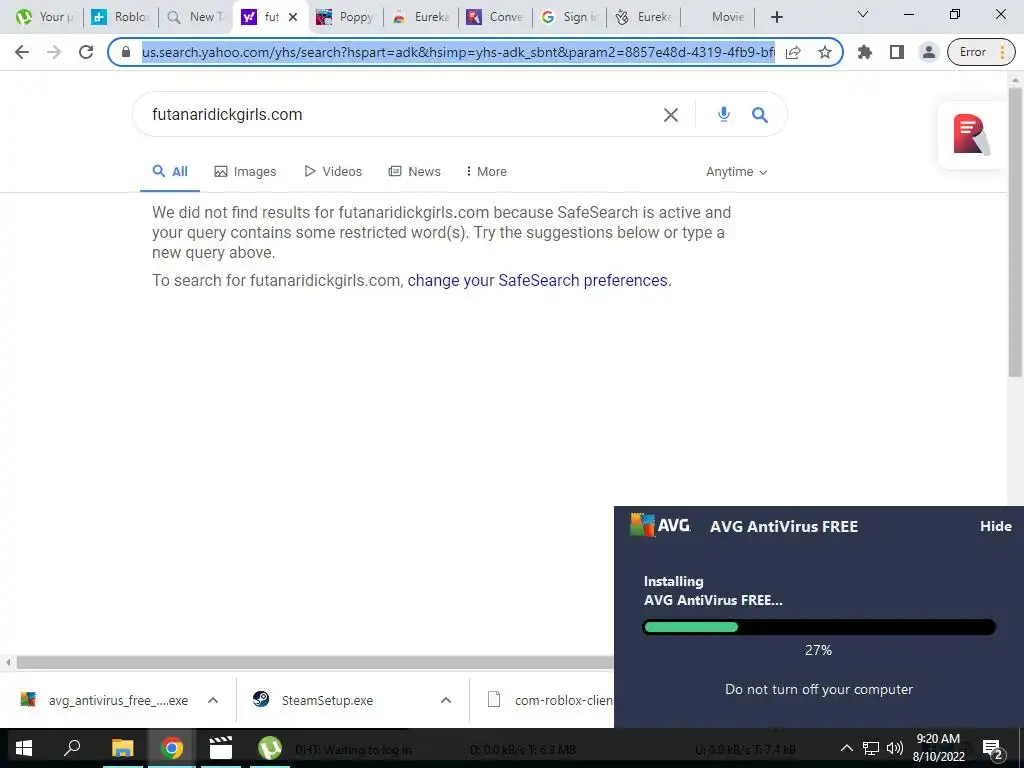Click the red R extension badge

point(971,135)
